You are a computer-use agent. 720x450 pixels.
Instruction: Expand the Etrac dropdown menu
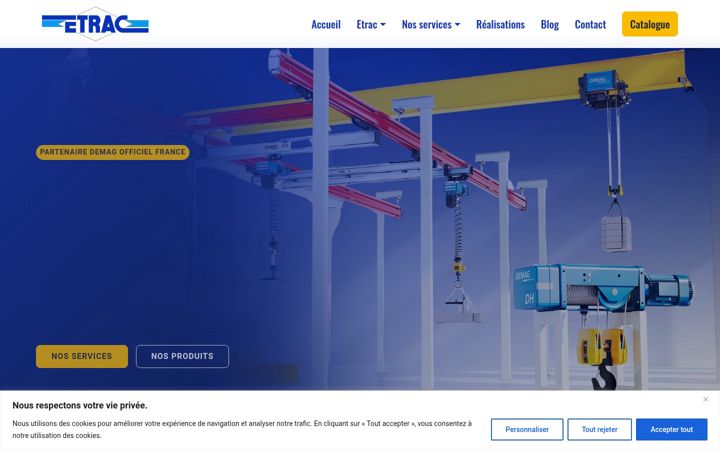point(371,24)
